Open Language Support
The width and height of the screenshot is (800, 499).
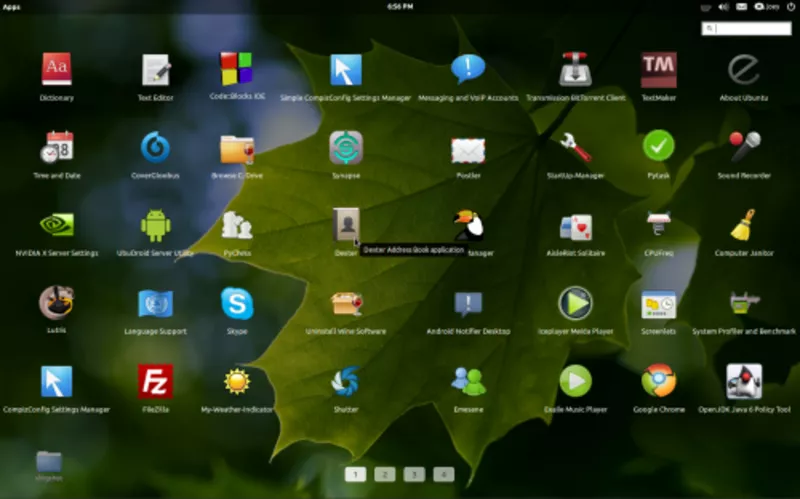click(x=156, y=304)
